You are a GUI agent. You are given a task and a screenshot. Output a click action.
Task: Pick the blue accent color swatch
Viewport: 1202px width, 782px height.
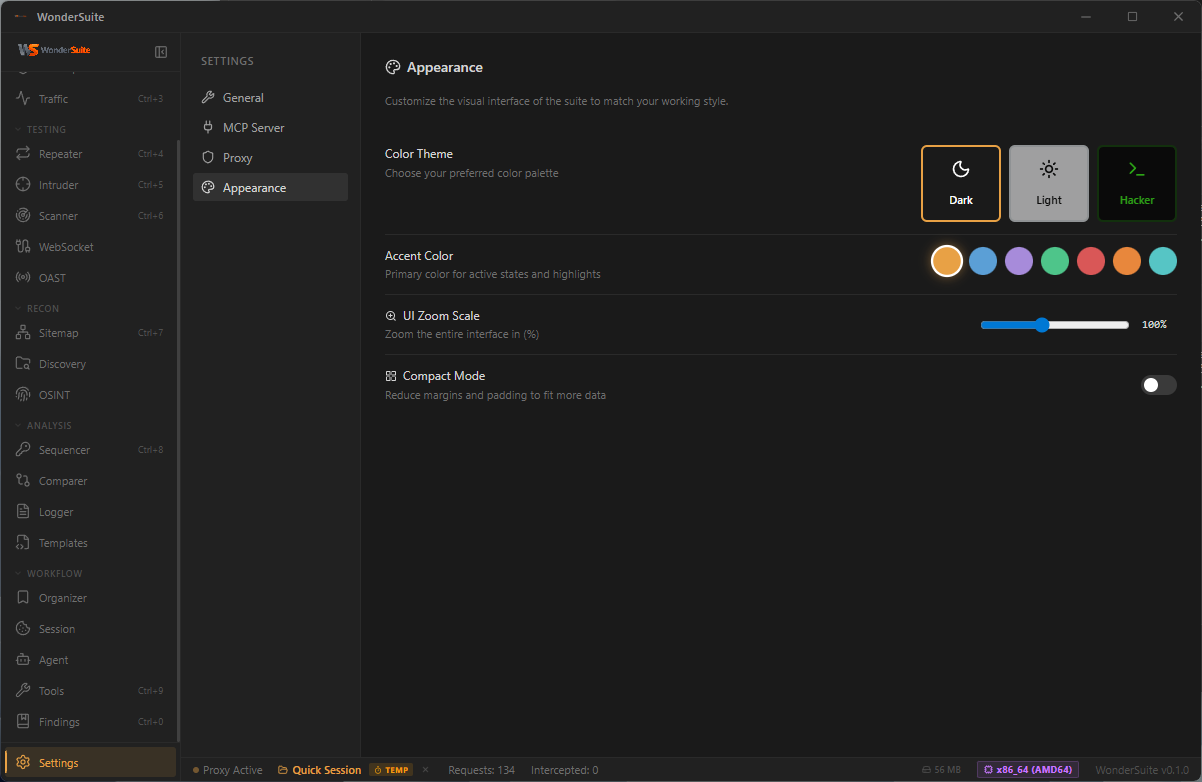click(983, 261)
